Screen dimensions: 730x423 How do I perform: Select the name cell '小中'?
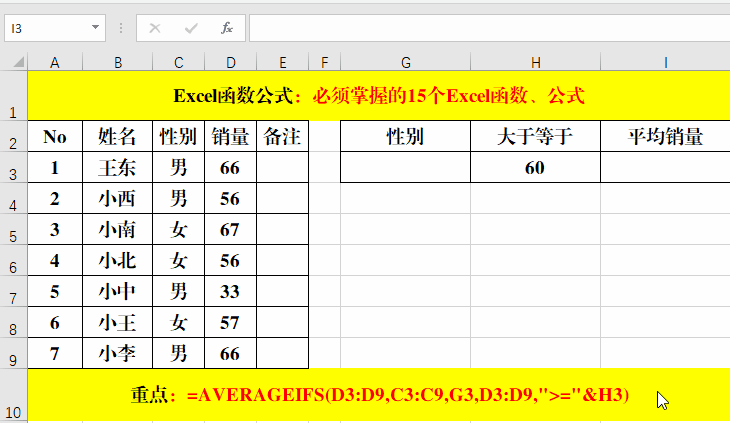(117, 291)
